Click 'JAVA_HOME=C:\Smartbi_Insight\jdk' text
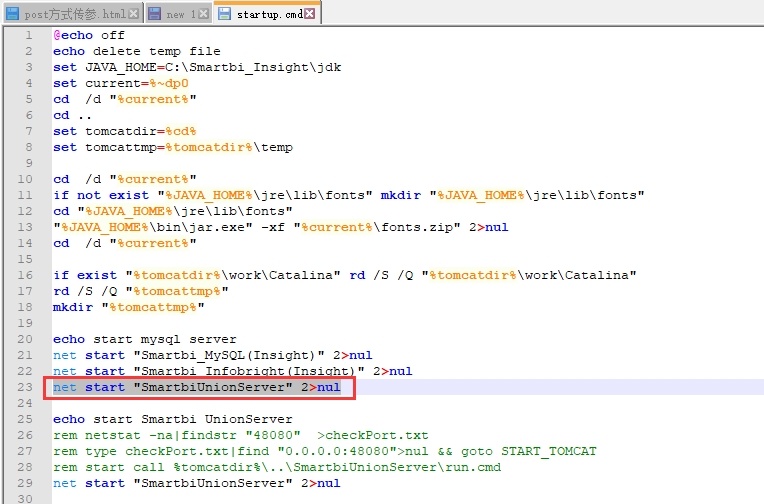The image size is (764, 504). click(x=213, y=67)
